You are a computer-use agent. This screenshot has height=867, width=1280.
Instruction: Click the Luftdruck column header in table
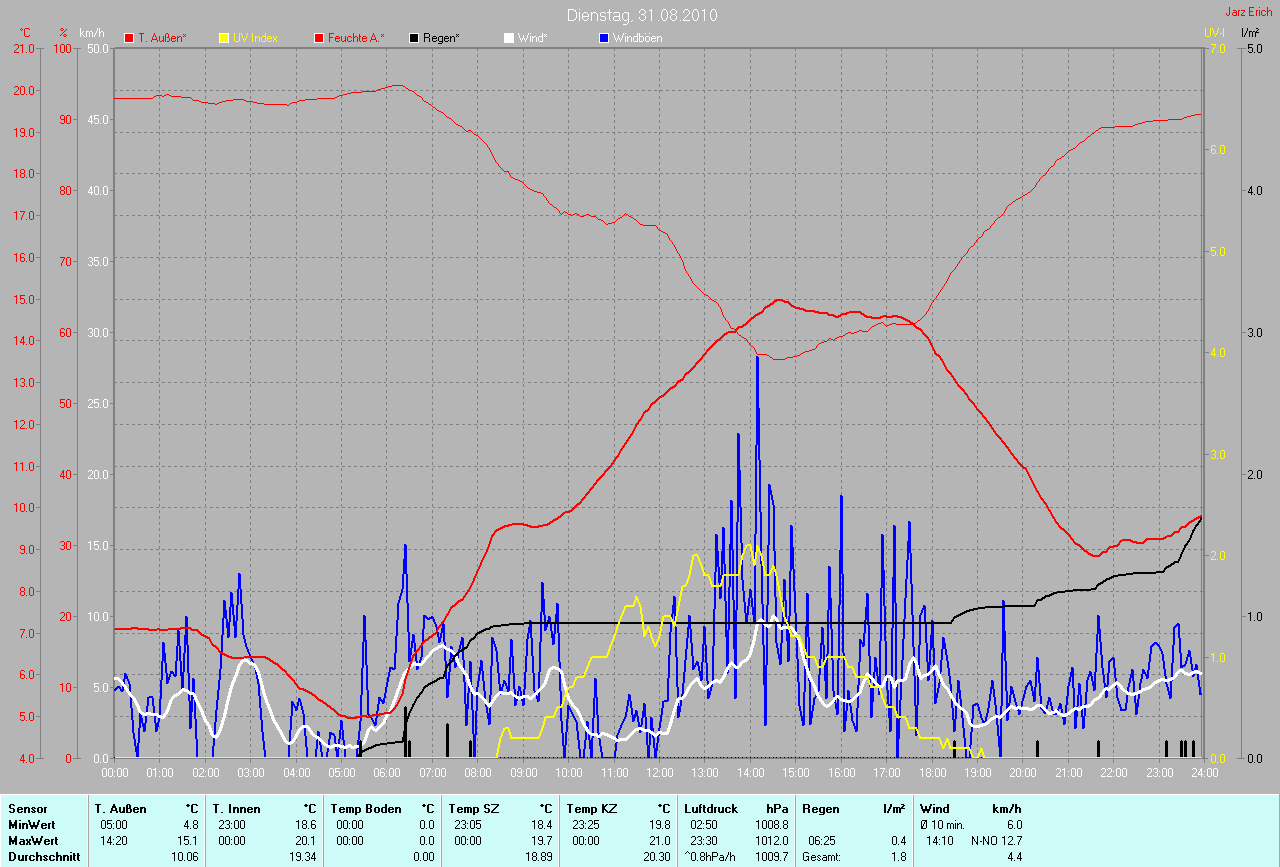click(709, 808)
